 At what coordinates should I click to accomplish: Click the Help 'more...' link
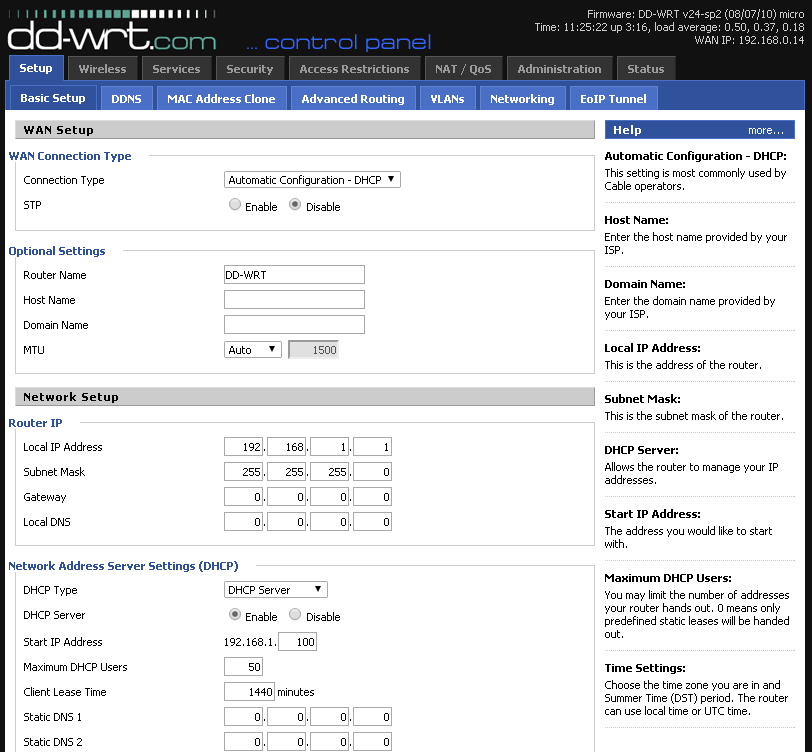tap(766, 131)
